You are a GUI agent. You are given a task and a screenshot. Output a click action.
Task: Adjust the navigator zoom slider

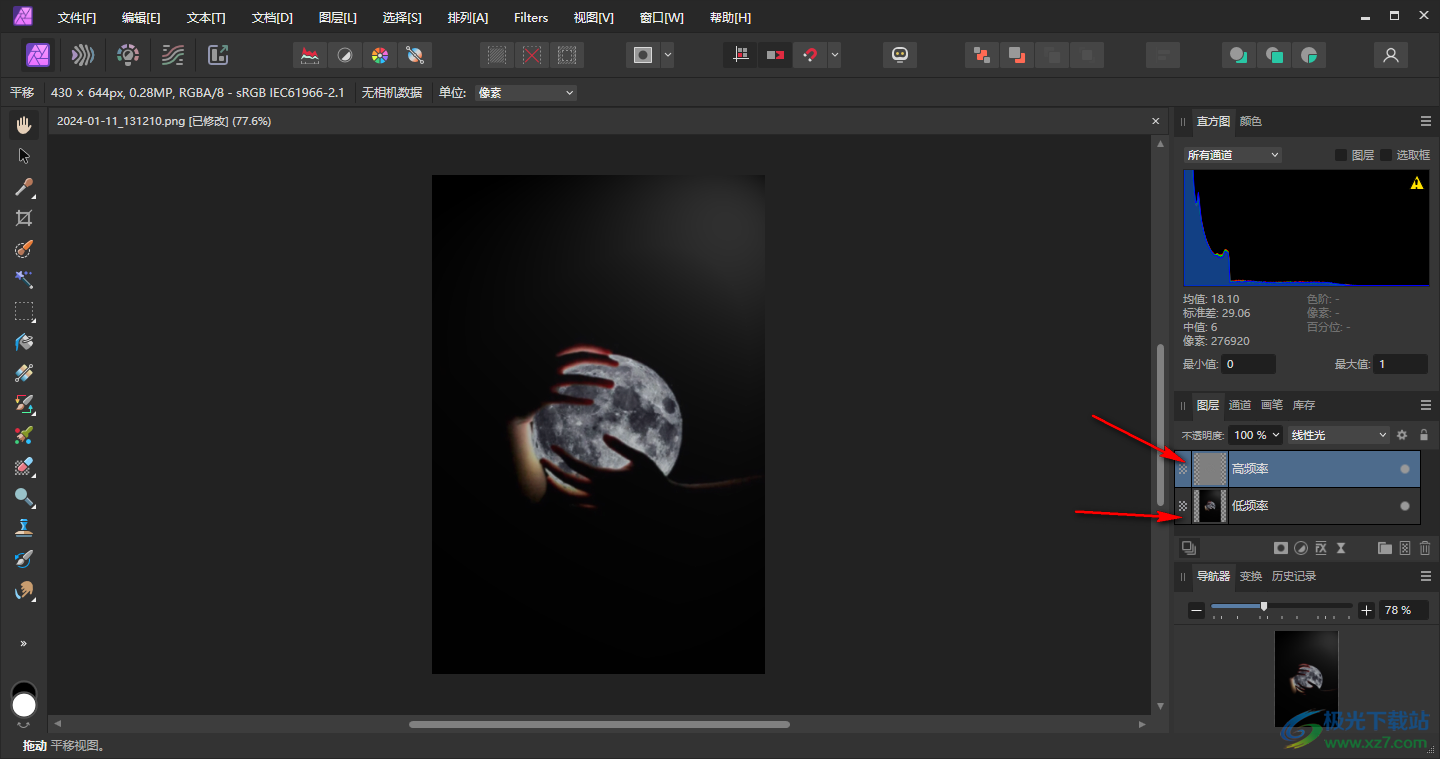(x=1282, y=606)
